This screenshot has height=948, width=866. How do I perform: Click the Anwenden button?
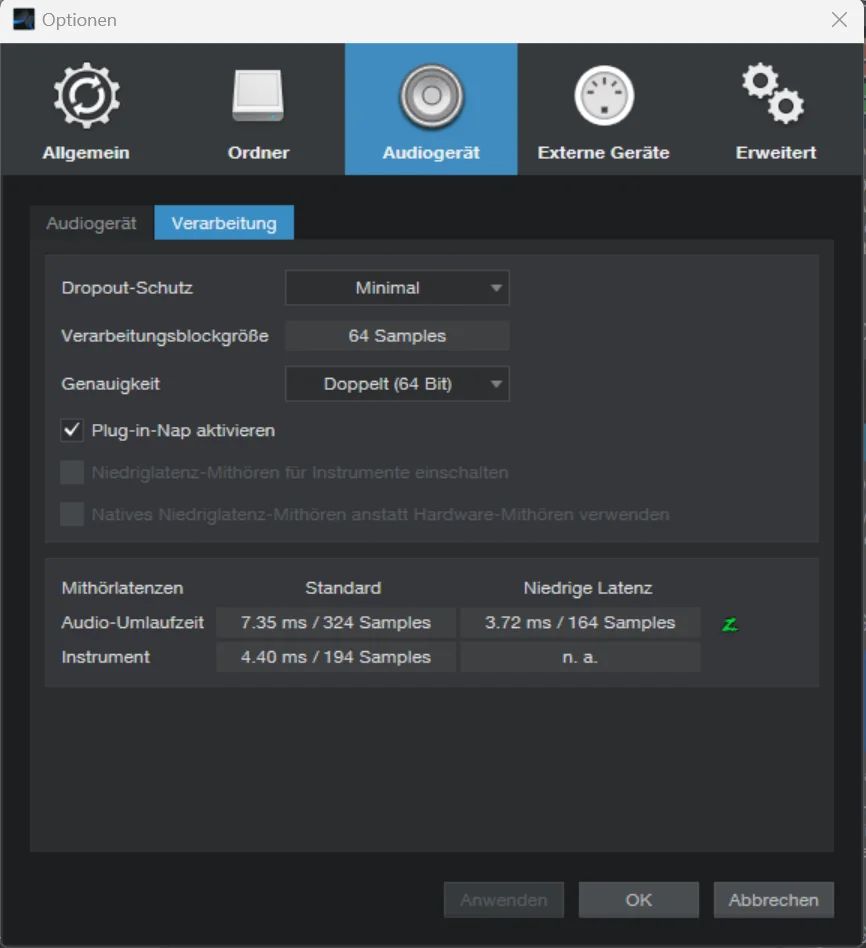click(x=504, y=900)
